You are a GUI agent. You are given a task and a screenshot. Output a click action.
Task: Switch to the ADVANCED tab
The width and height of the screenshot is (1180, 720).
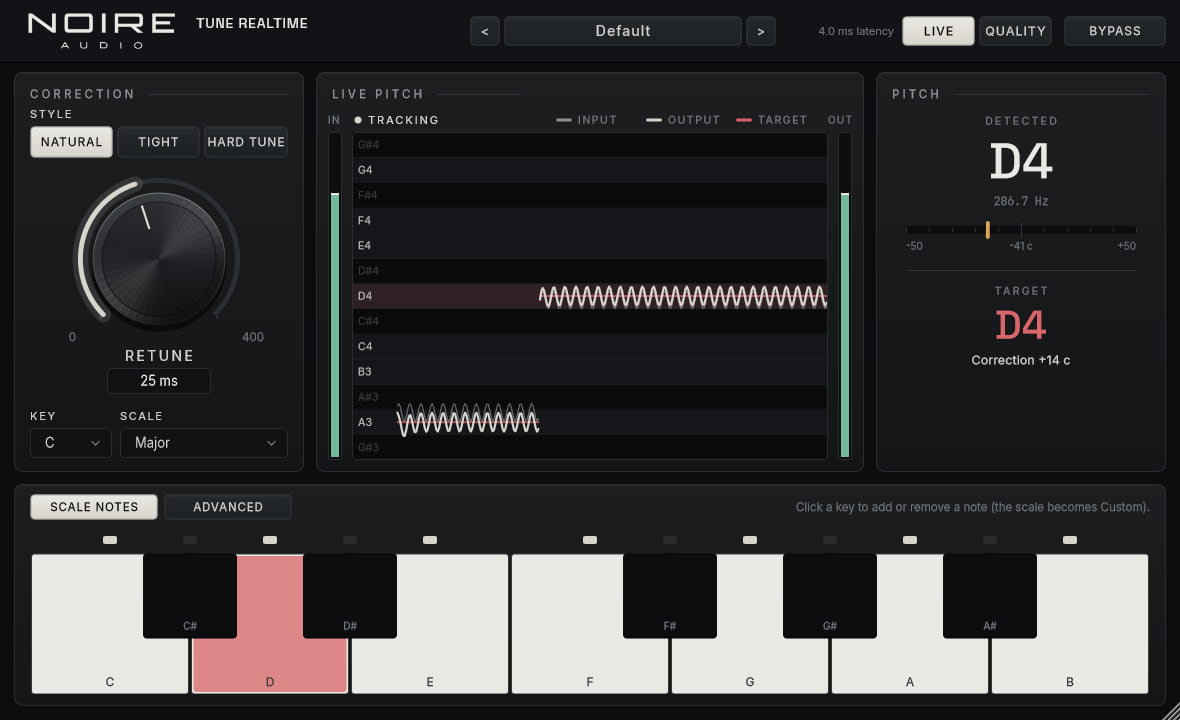point(228,507)
